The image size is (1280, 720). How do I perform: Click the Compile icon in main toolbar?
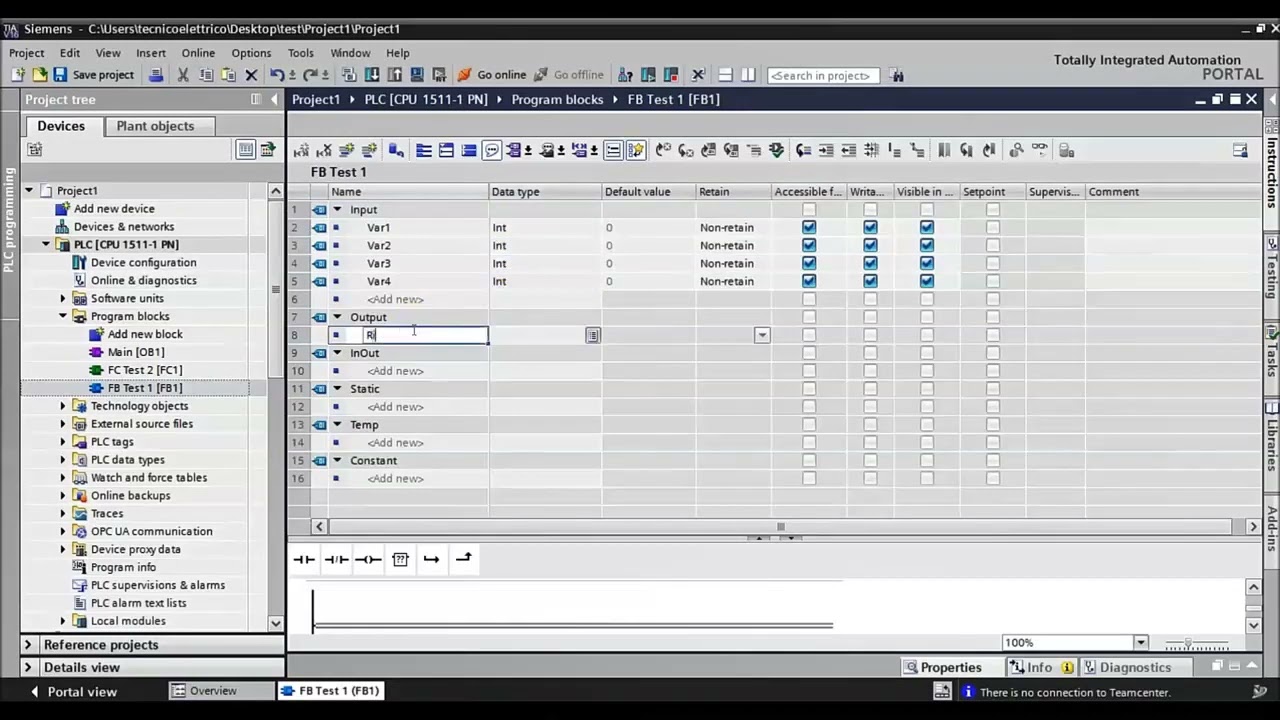[349, 75]
